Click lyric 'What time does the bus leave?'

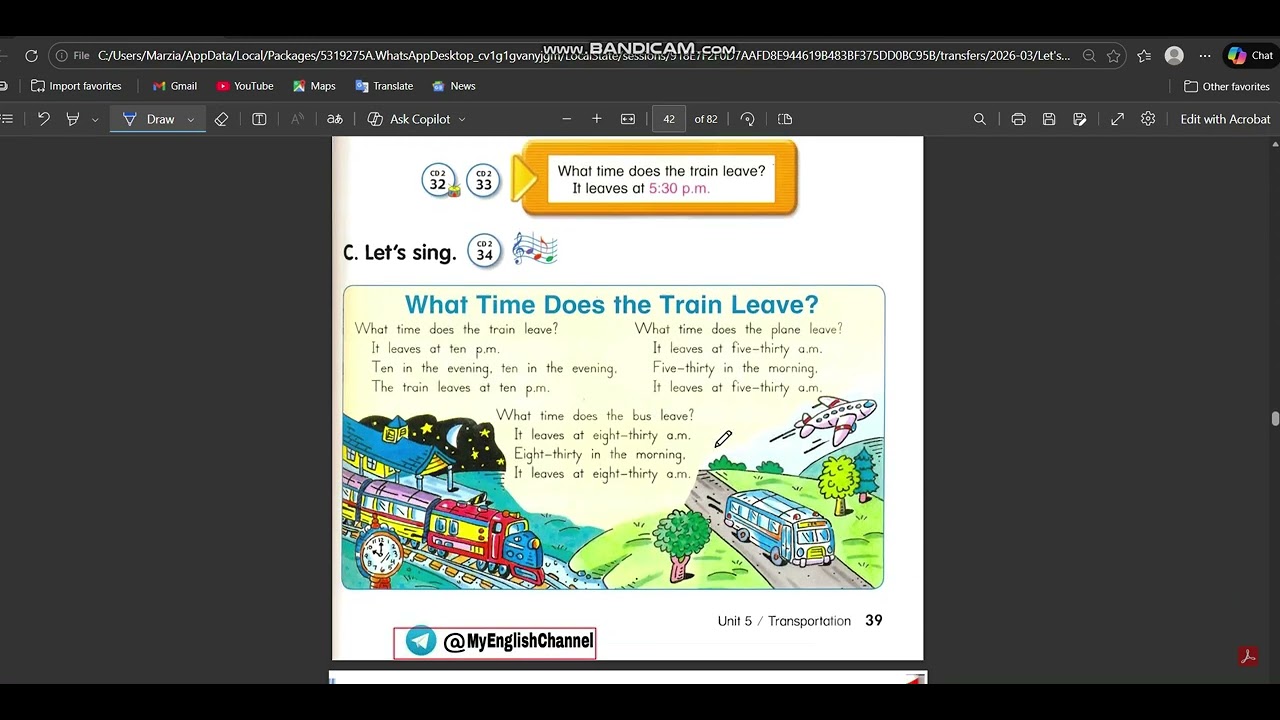coord(595,415)
